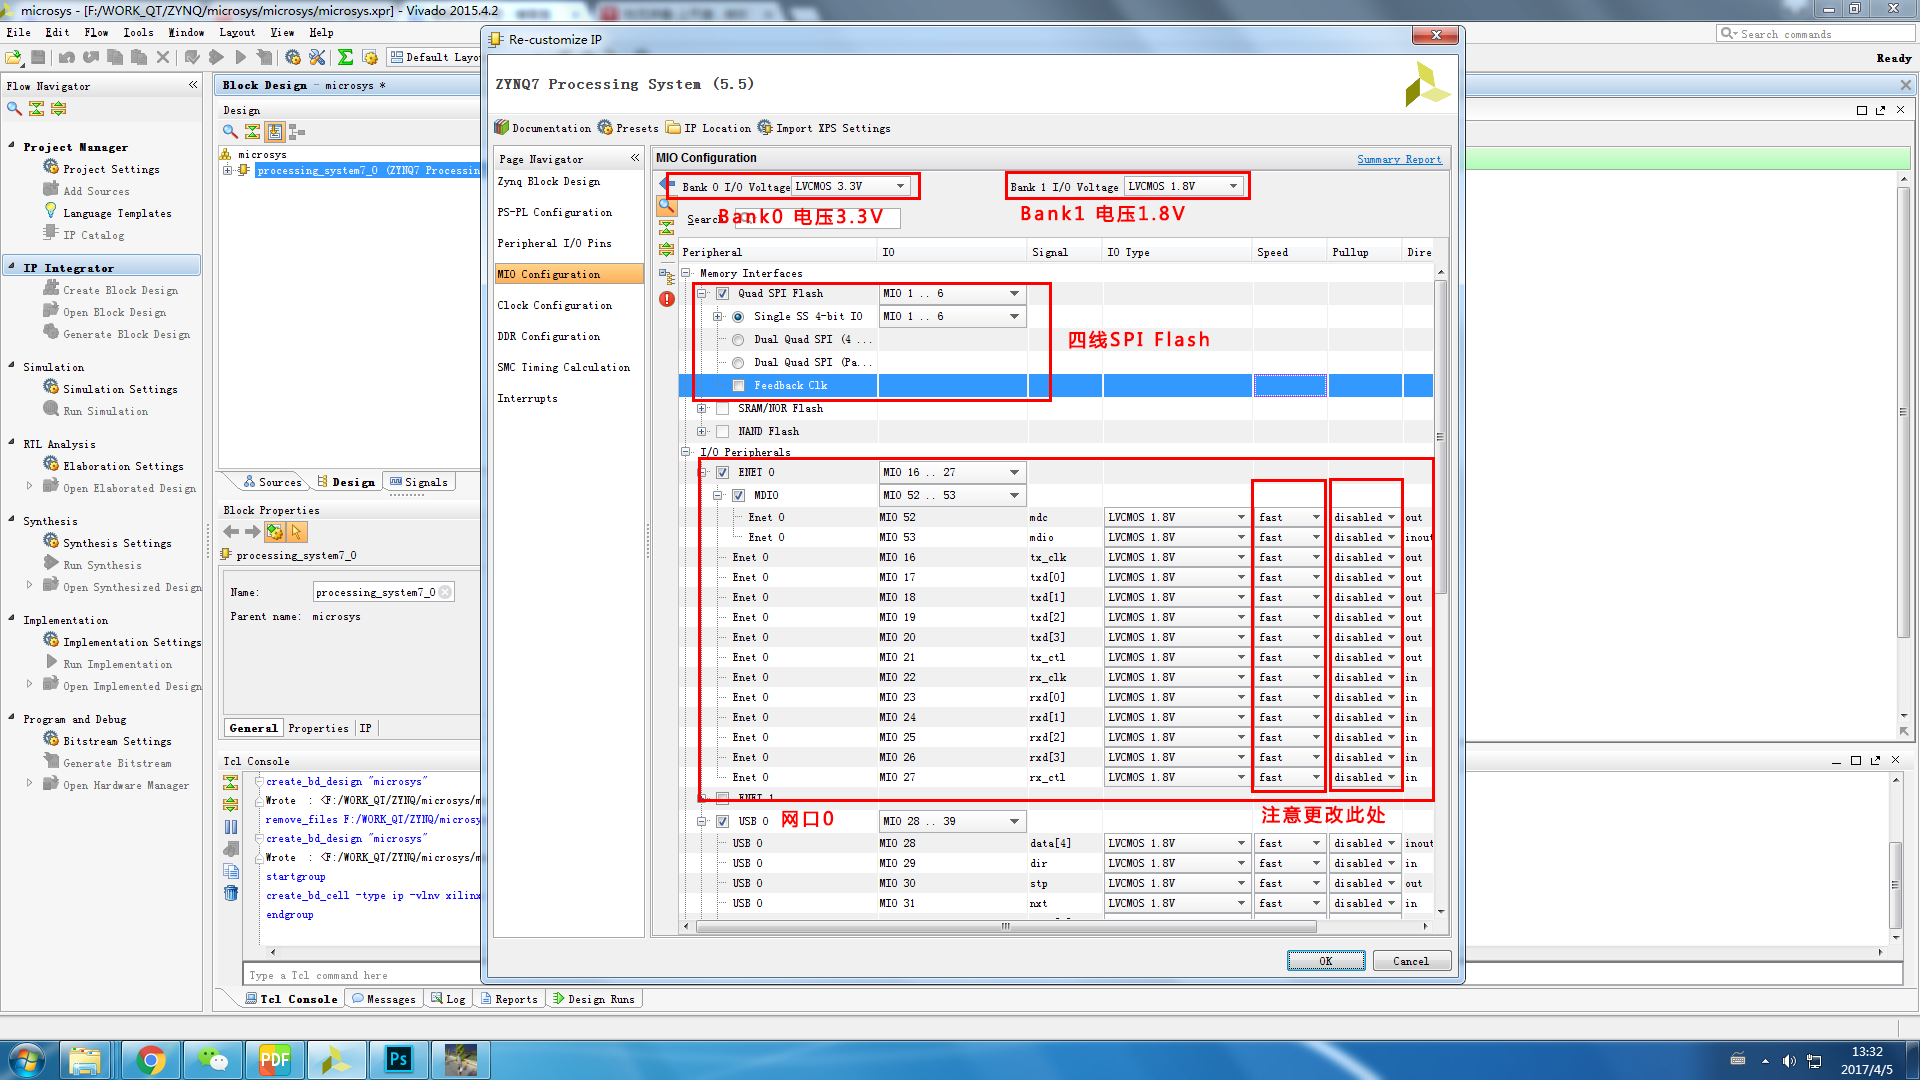The width and height of the screenshot is (1920, 1080).
Task: Select Single SS 4-bit IO radio button
Action: [x=738, y=317]
